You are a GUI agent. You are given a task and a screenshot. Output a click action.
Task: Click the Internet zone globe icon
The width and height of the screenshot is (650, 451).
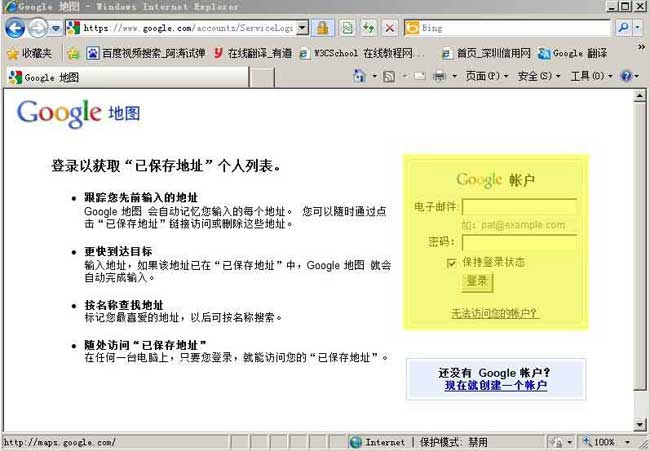pos(356,442)
